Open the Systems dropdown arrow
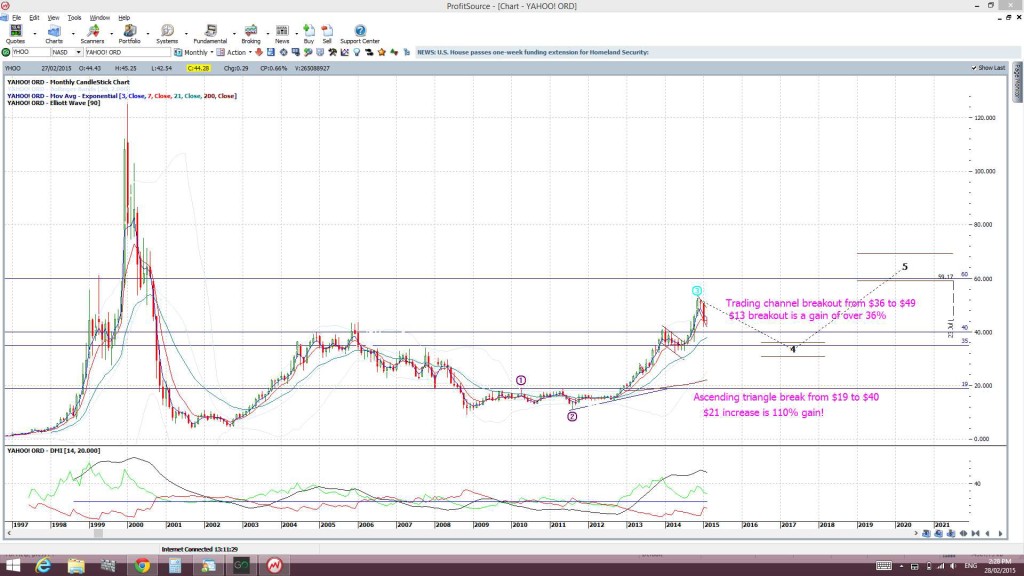1024x576 pixels. [x=186, y=33]
